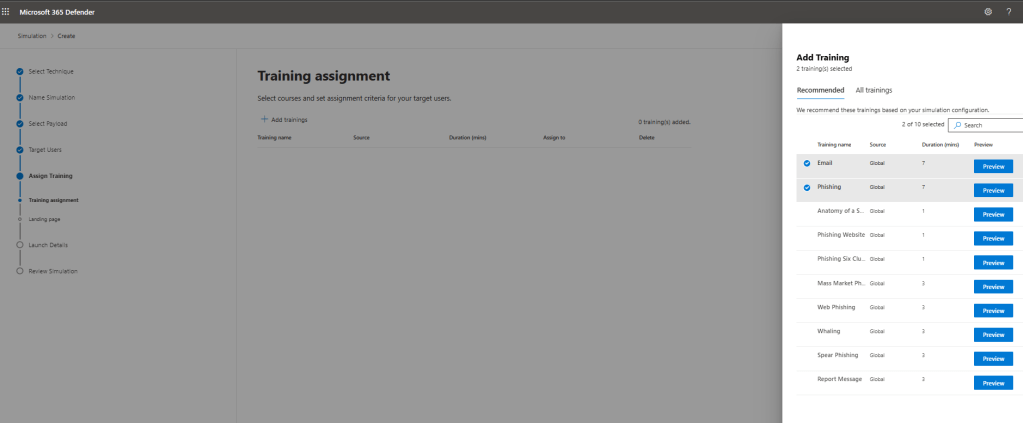1023x423 pixels.
Task: Select the Whaling training row
Action: point(829,331)
